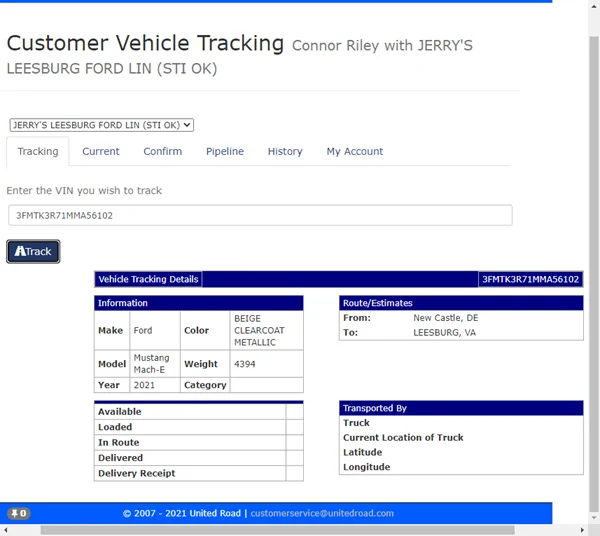The width and height of the screenshot is (600, 536).
Task: Open the My Account tab
Action: coord(355,152)
